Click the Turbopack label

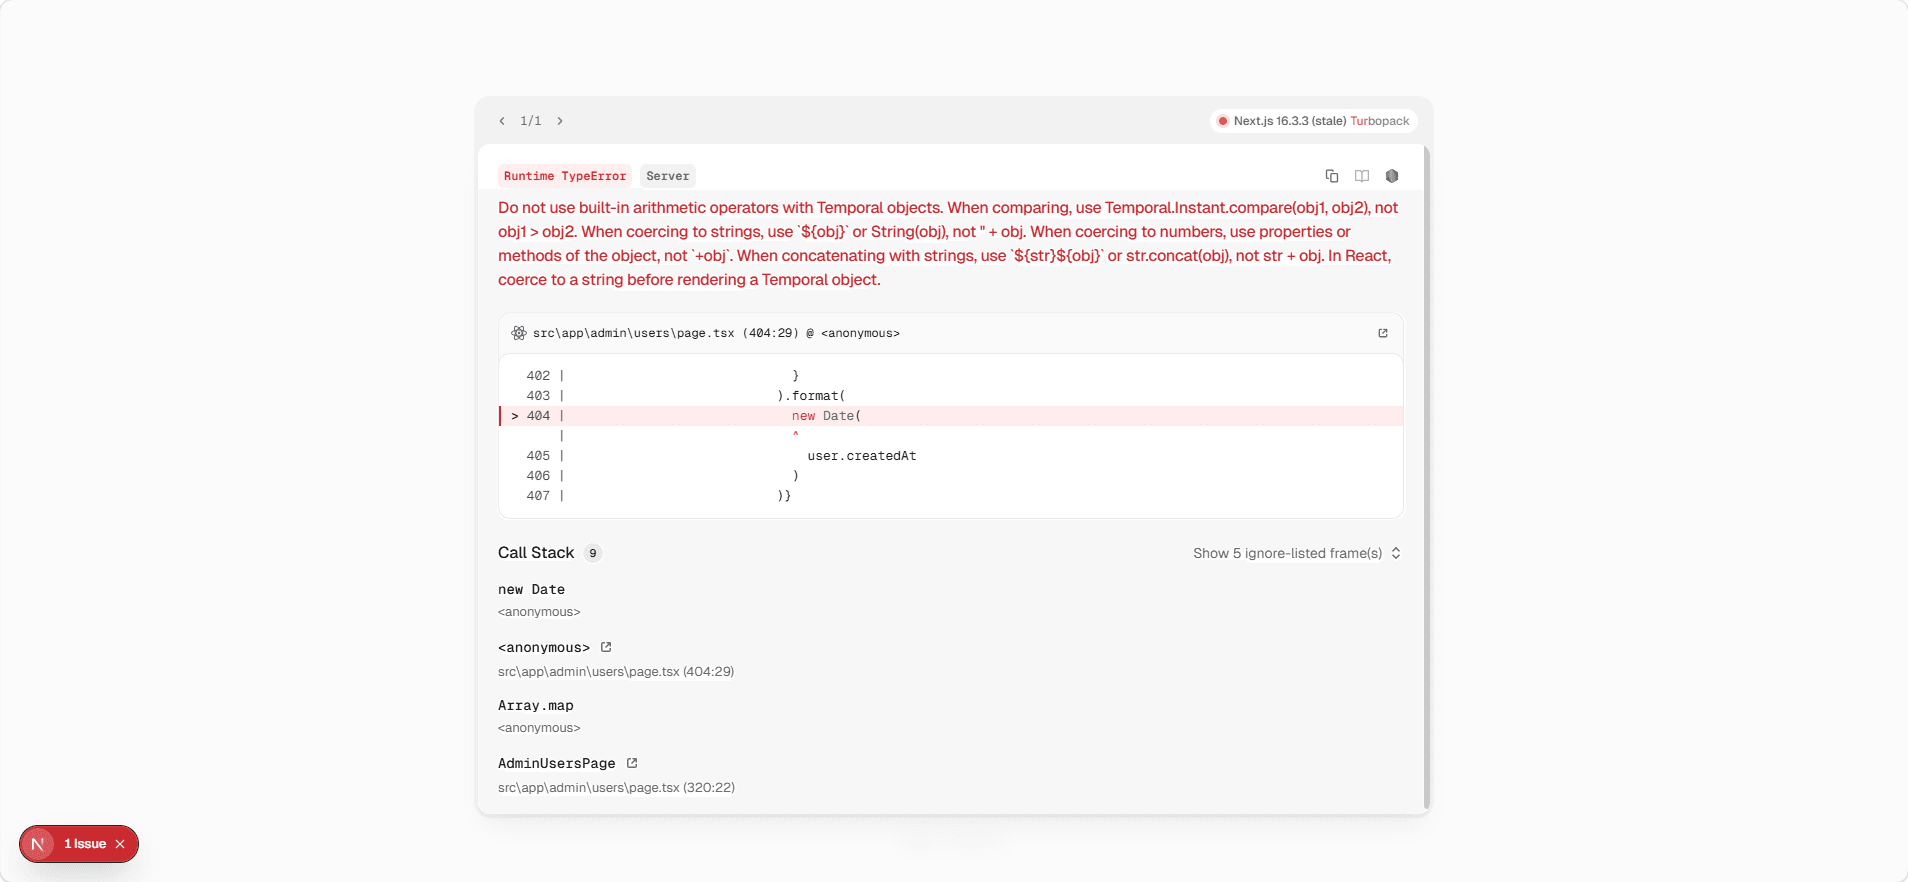1380,121
